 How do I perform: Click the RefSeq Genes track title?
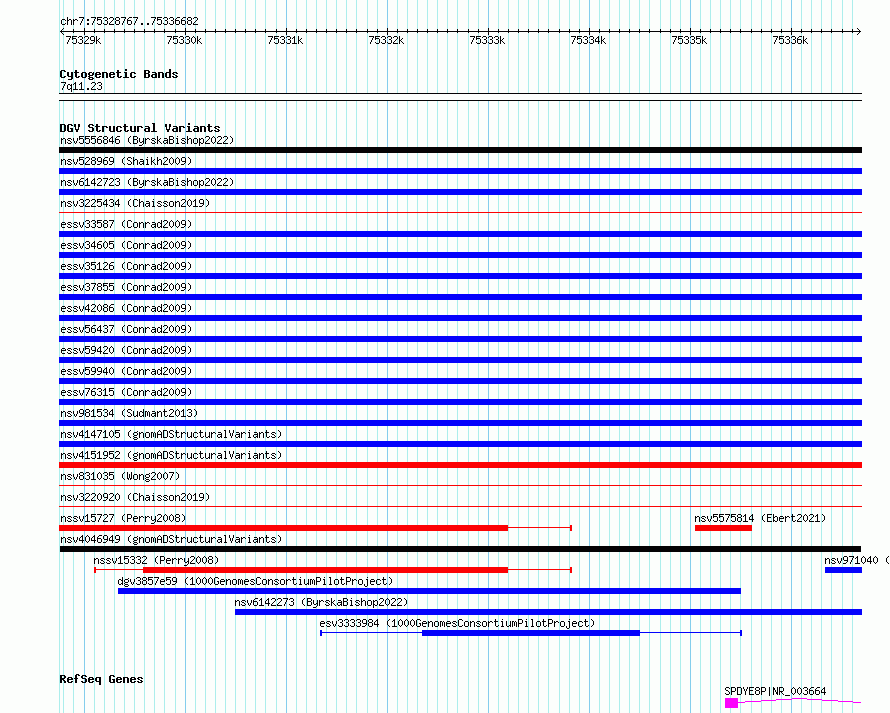click(x=101, y=679)
